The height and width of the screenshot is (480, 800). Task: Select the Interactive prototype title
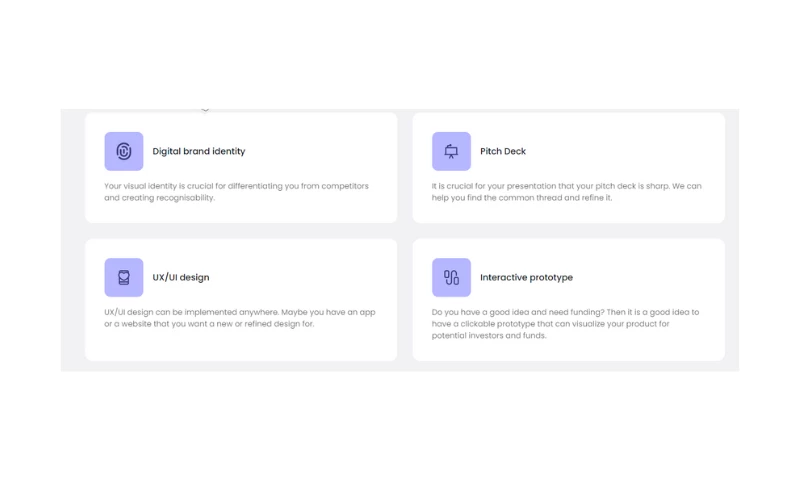tap(526, 278)
